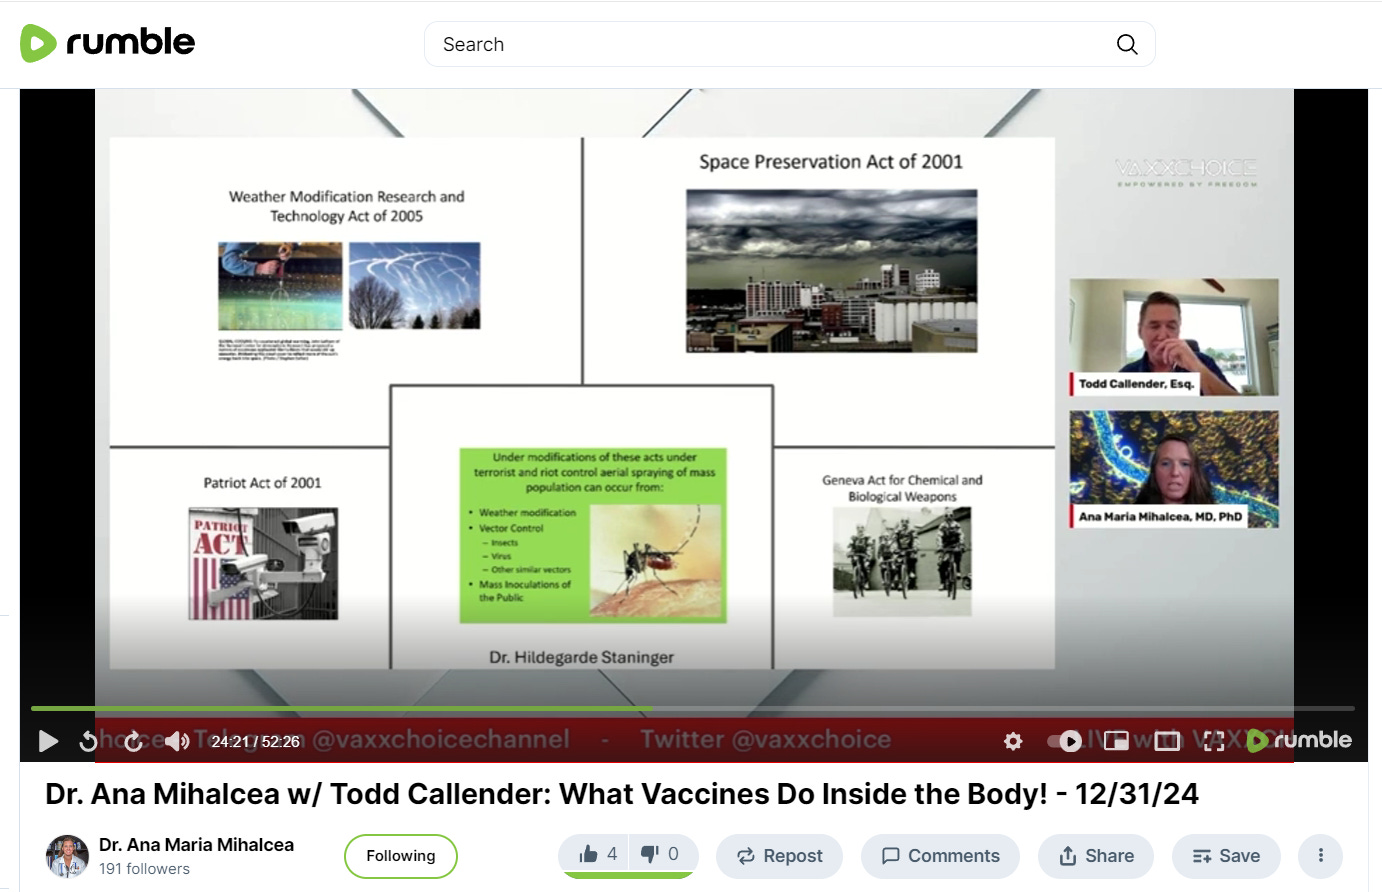Image resolution: width=1382 pixels, height=892 pixels.
Task: Click the Following button
Action: [x=401, y=856]
